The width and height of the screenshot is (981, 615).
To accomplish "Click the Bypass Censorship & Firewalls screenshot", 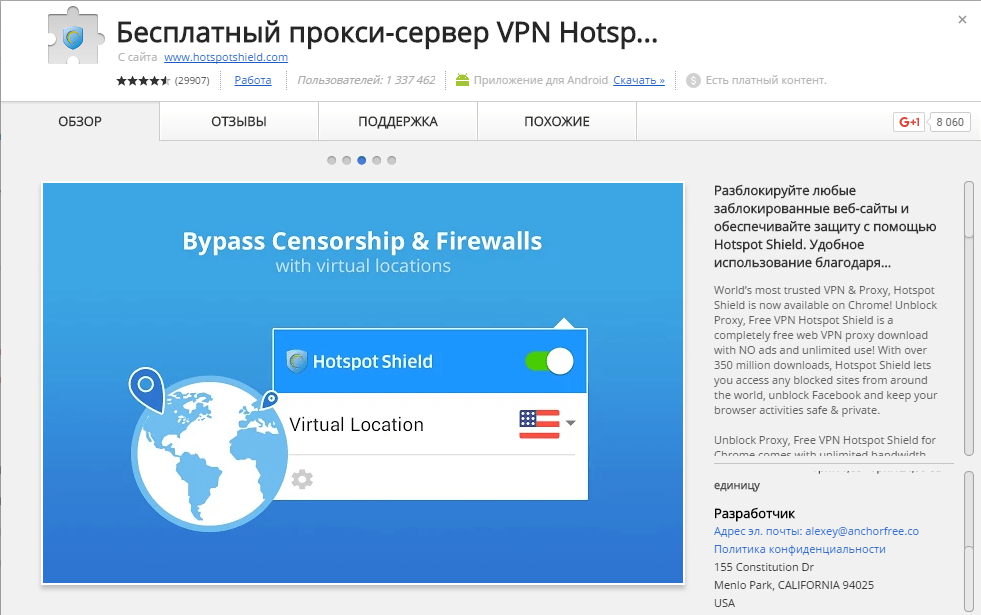I will (363, 383).
